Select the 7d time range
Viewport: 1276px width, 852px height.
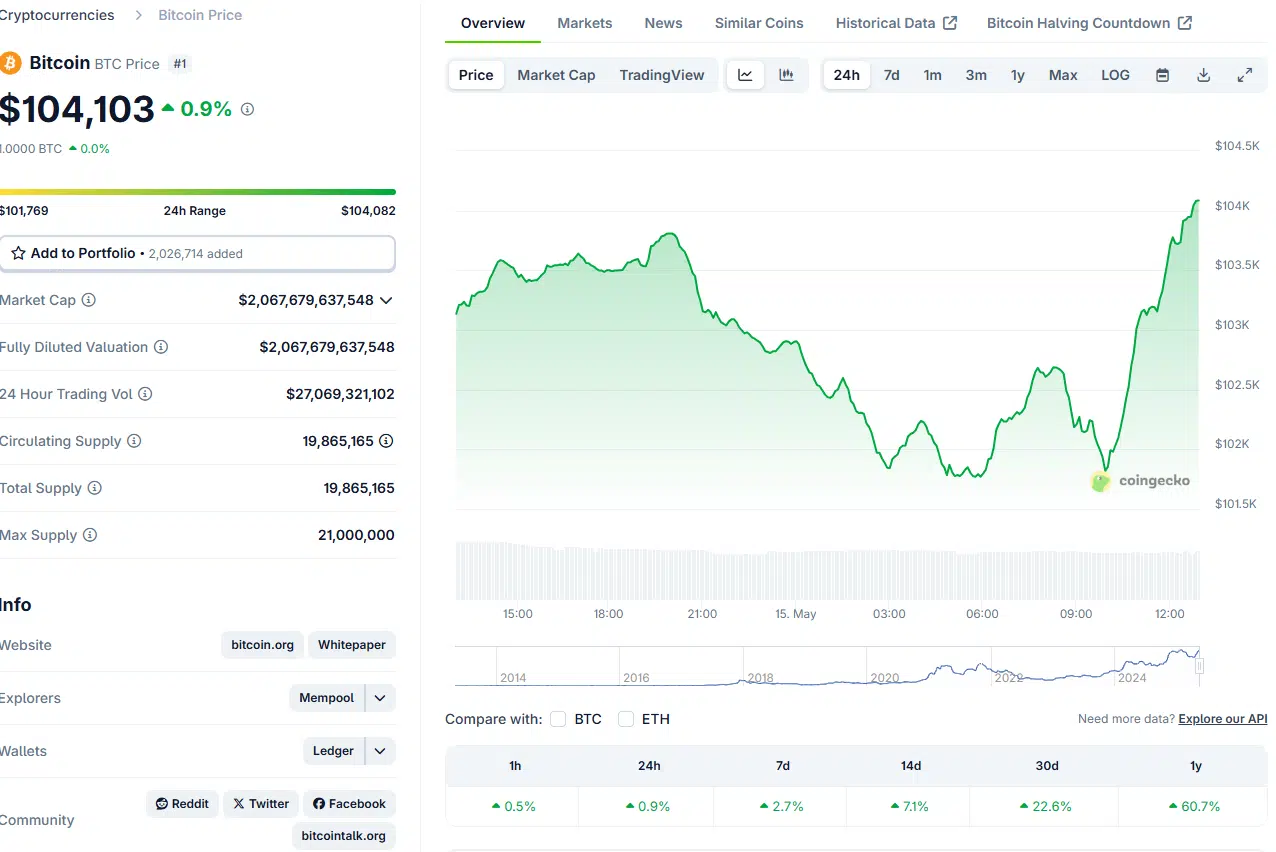tap(891, 75)
